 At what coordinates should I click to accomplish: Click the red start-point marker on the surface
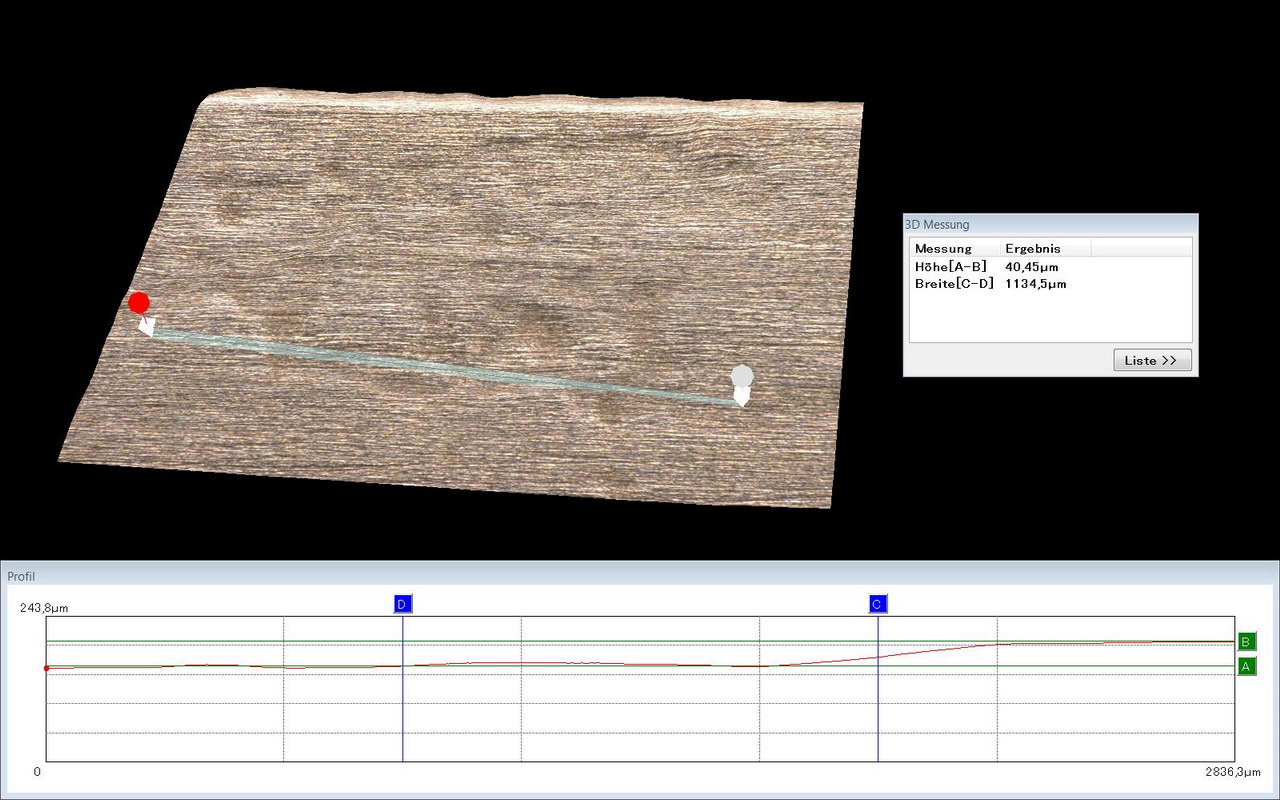(x=139, y=303)
